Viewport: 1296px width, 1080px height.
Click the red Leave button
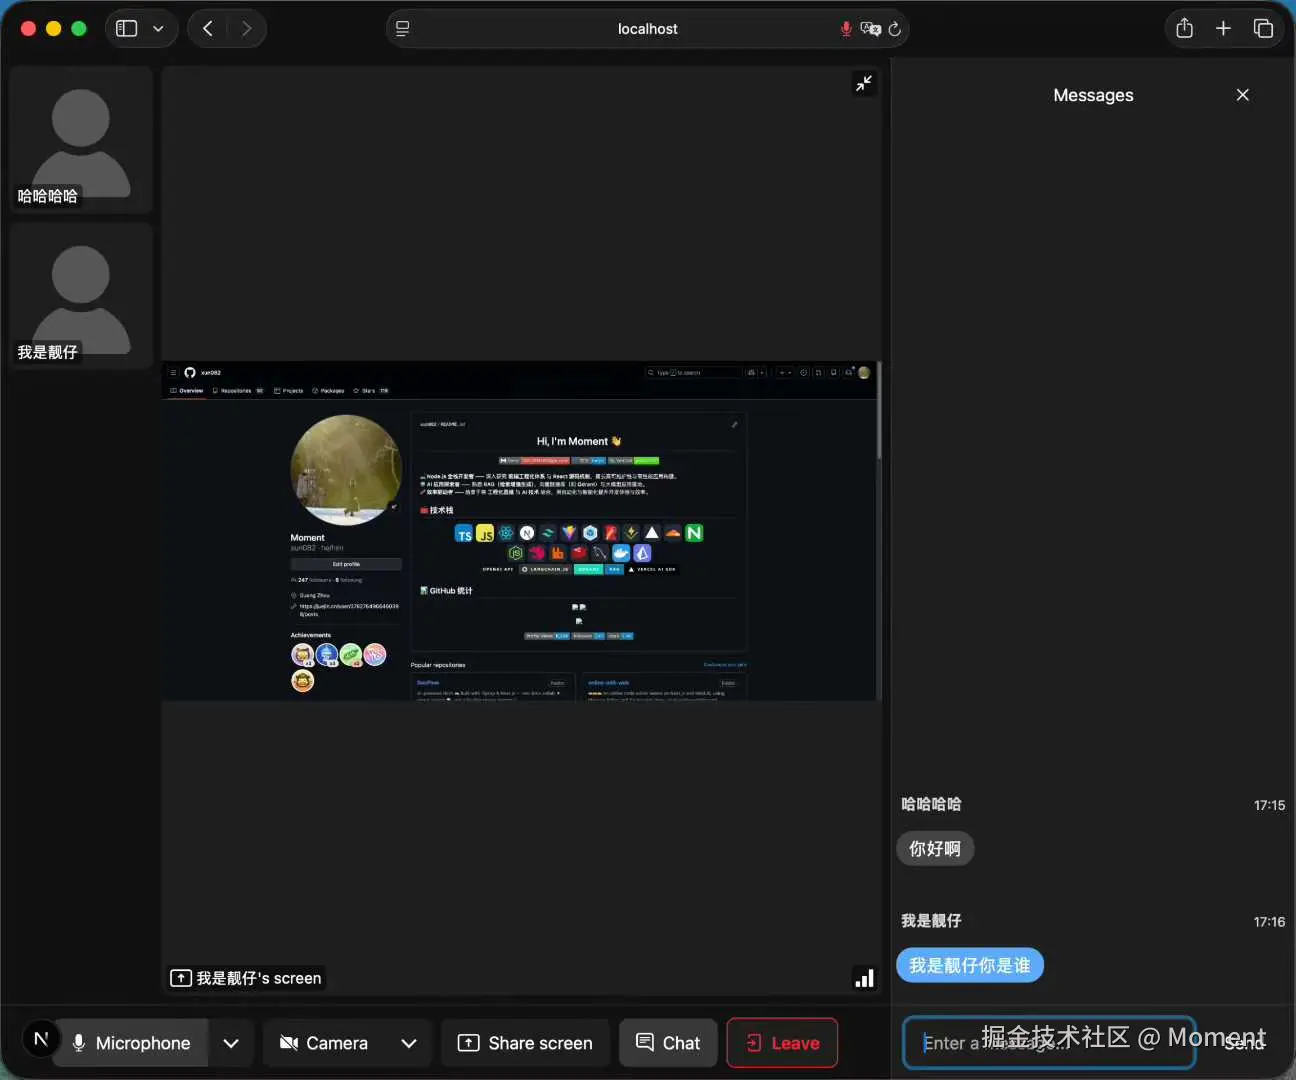tap(781, 1042)
